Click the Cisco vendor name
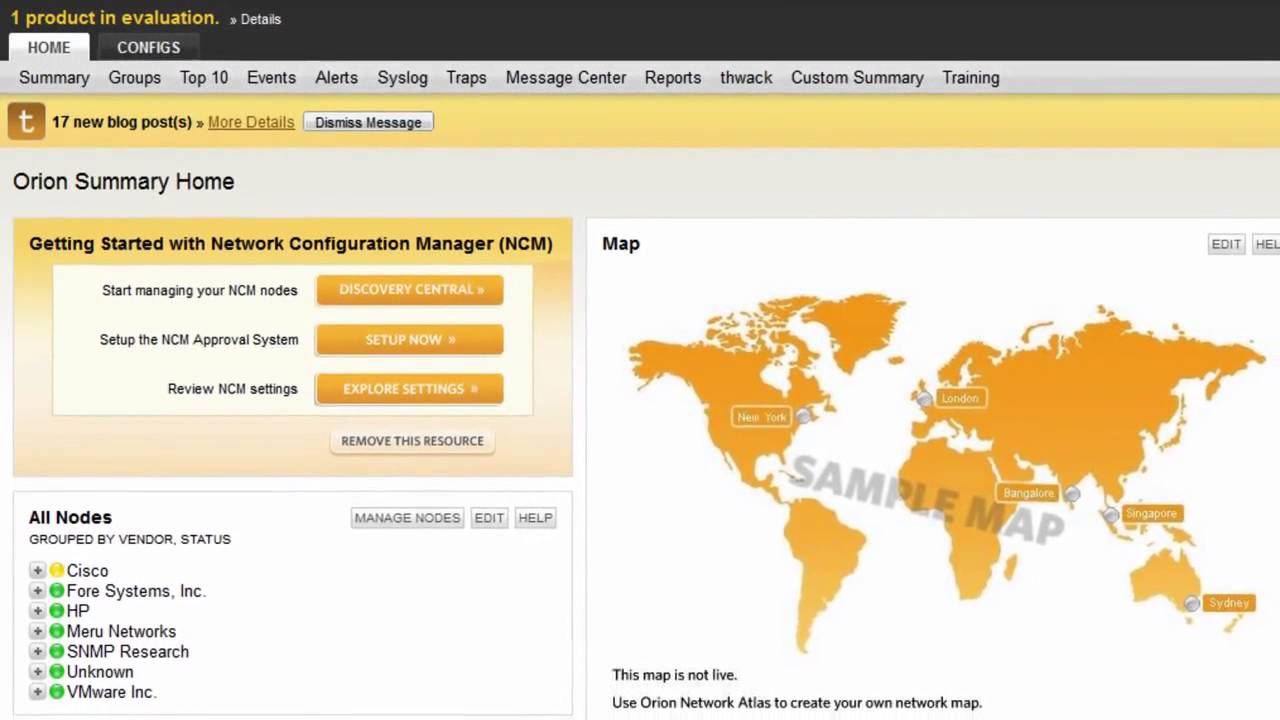 point(88,571)
